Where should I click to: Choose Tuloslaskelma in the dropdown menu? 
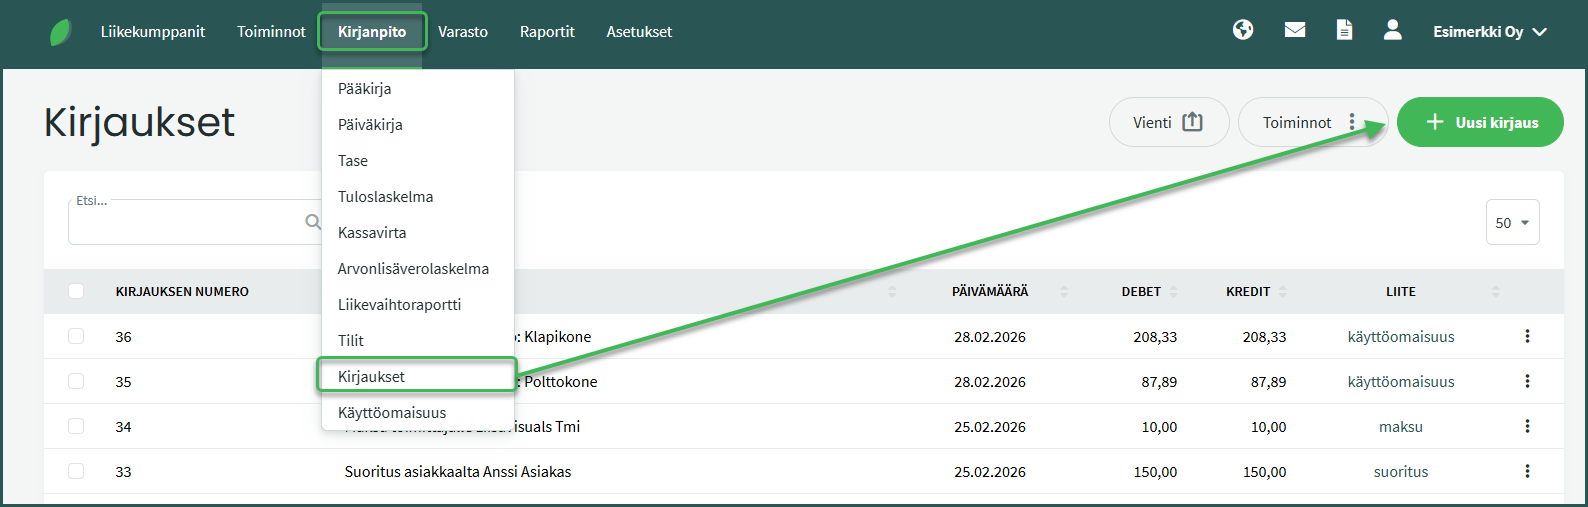(385, 196)
